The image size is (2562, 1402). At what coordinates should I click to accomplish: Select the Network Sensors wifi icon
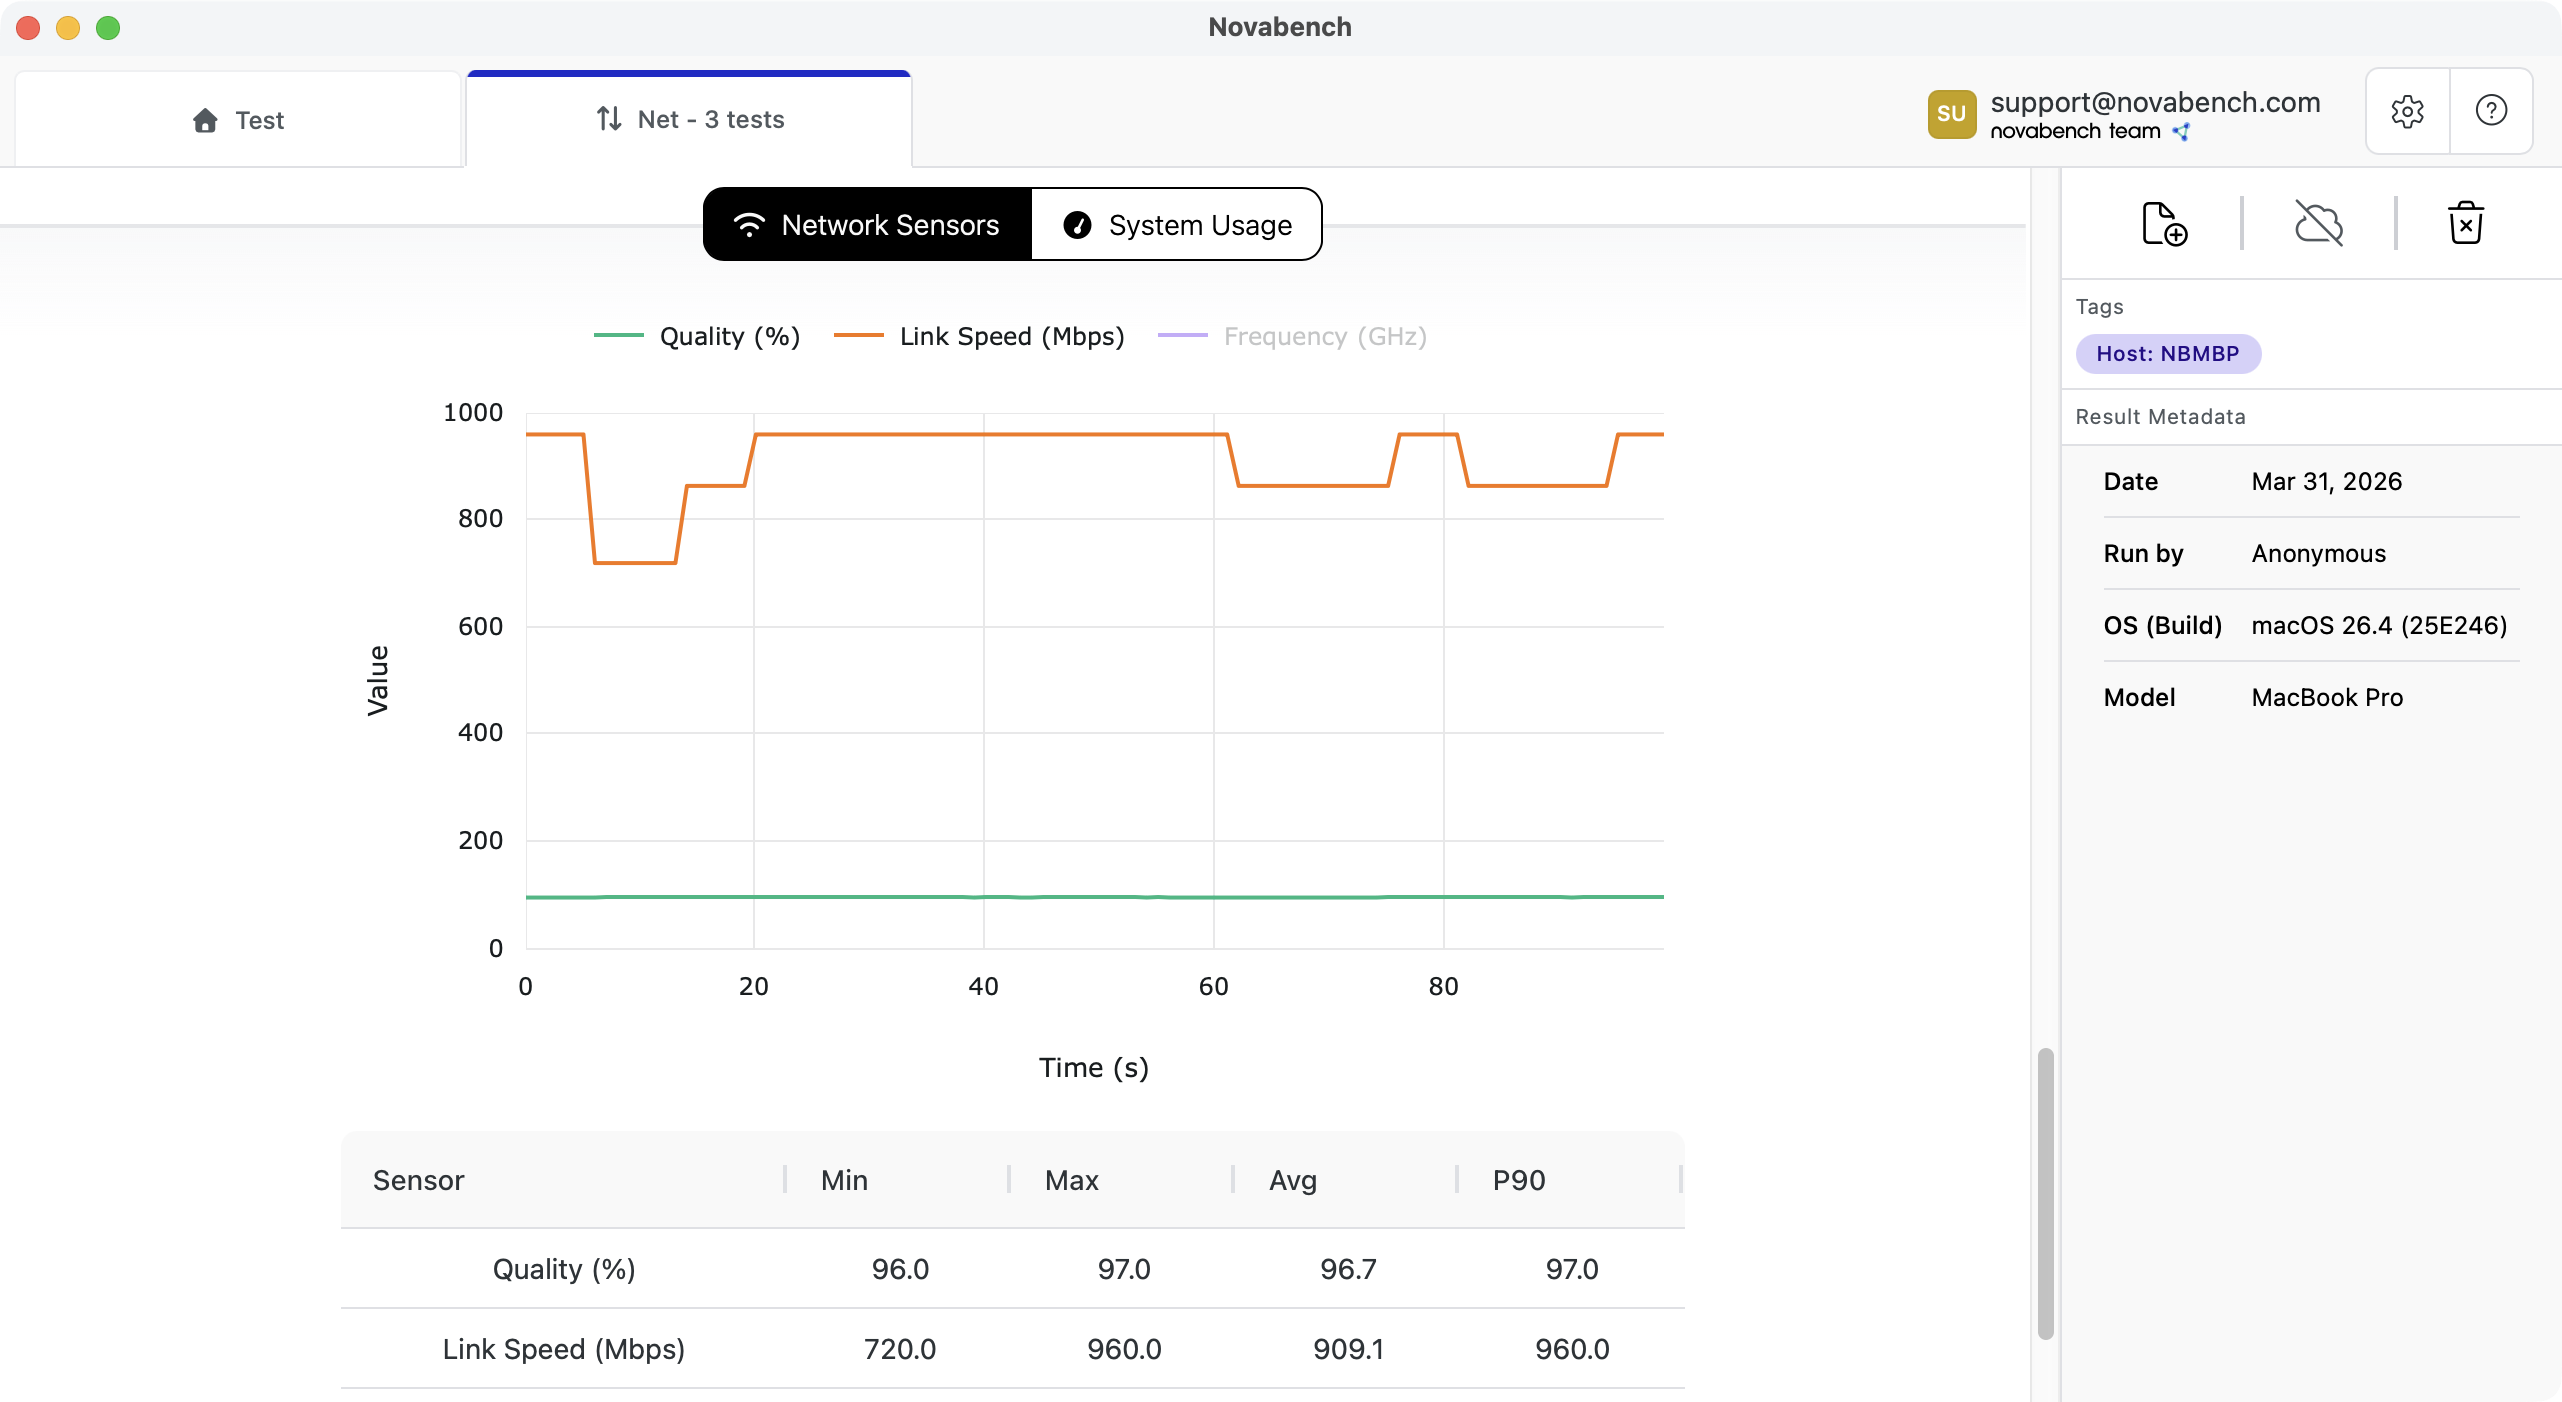point(749,224)
